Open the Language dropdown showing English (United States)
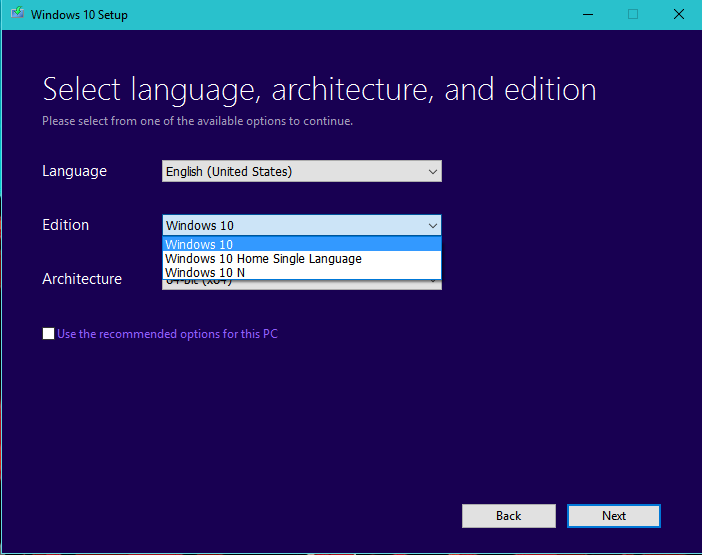Screen dimensions: 702x555 pos(302,171)
